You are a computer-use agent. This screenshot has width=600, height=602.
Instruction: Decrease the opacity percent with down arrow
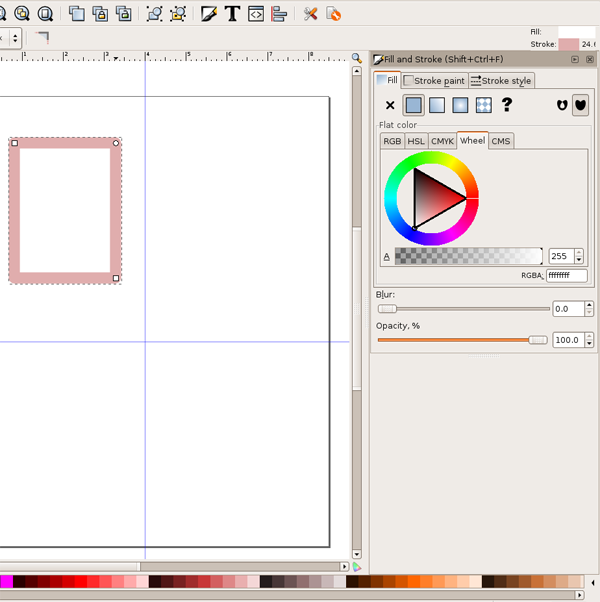pos(589,344)
